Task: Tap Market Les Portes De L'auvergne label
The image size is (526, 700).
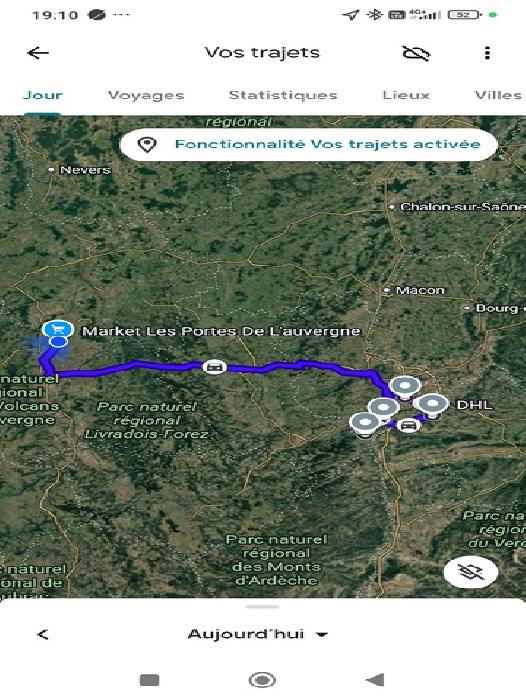Action: pyautogui.click(x=221, y=331)
